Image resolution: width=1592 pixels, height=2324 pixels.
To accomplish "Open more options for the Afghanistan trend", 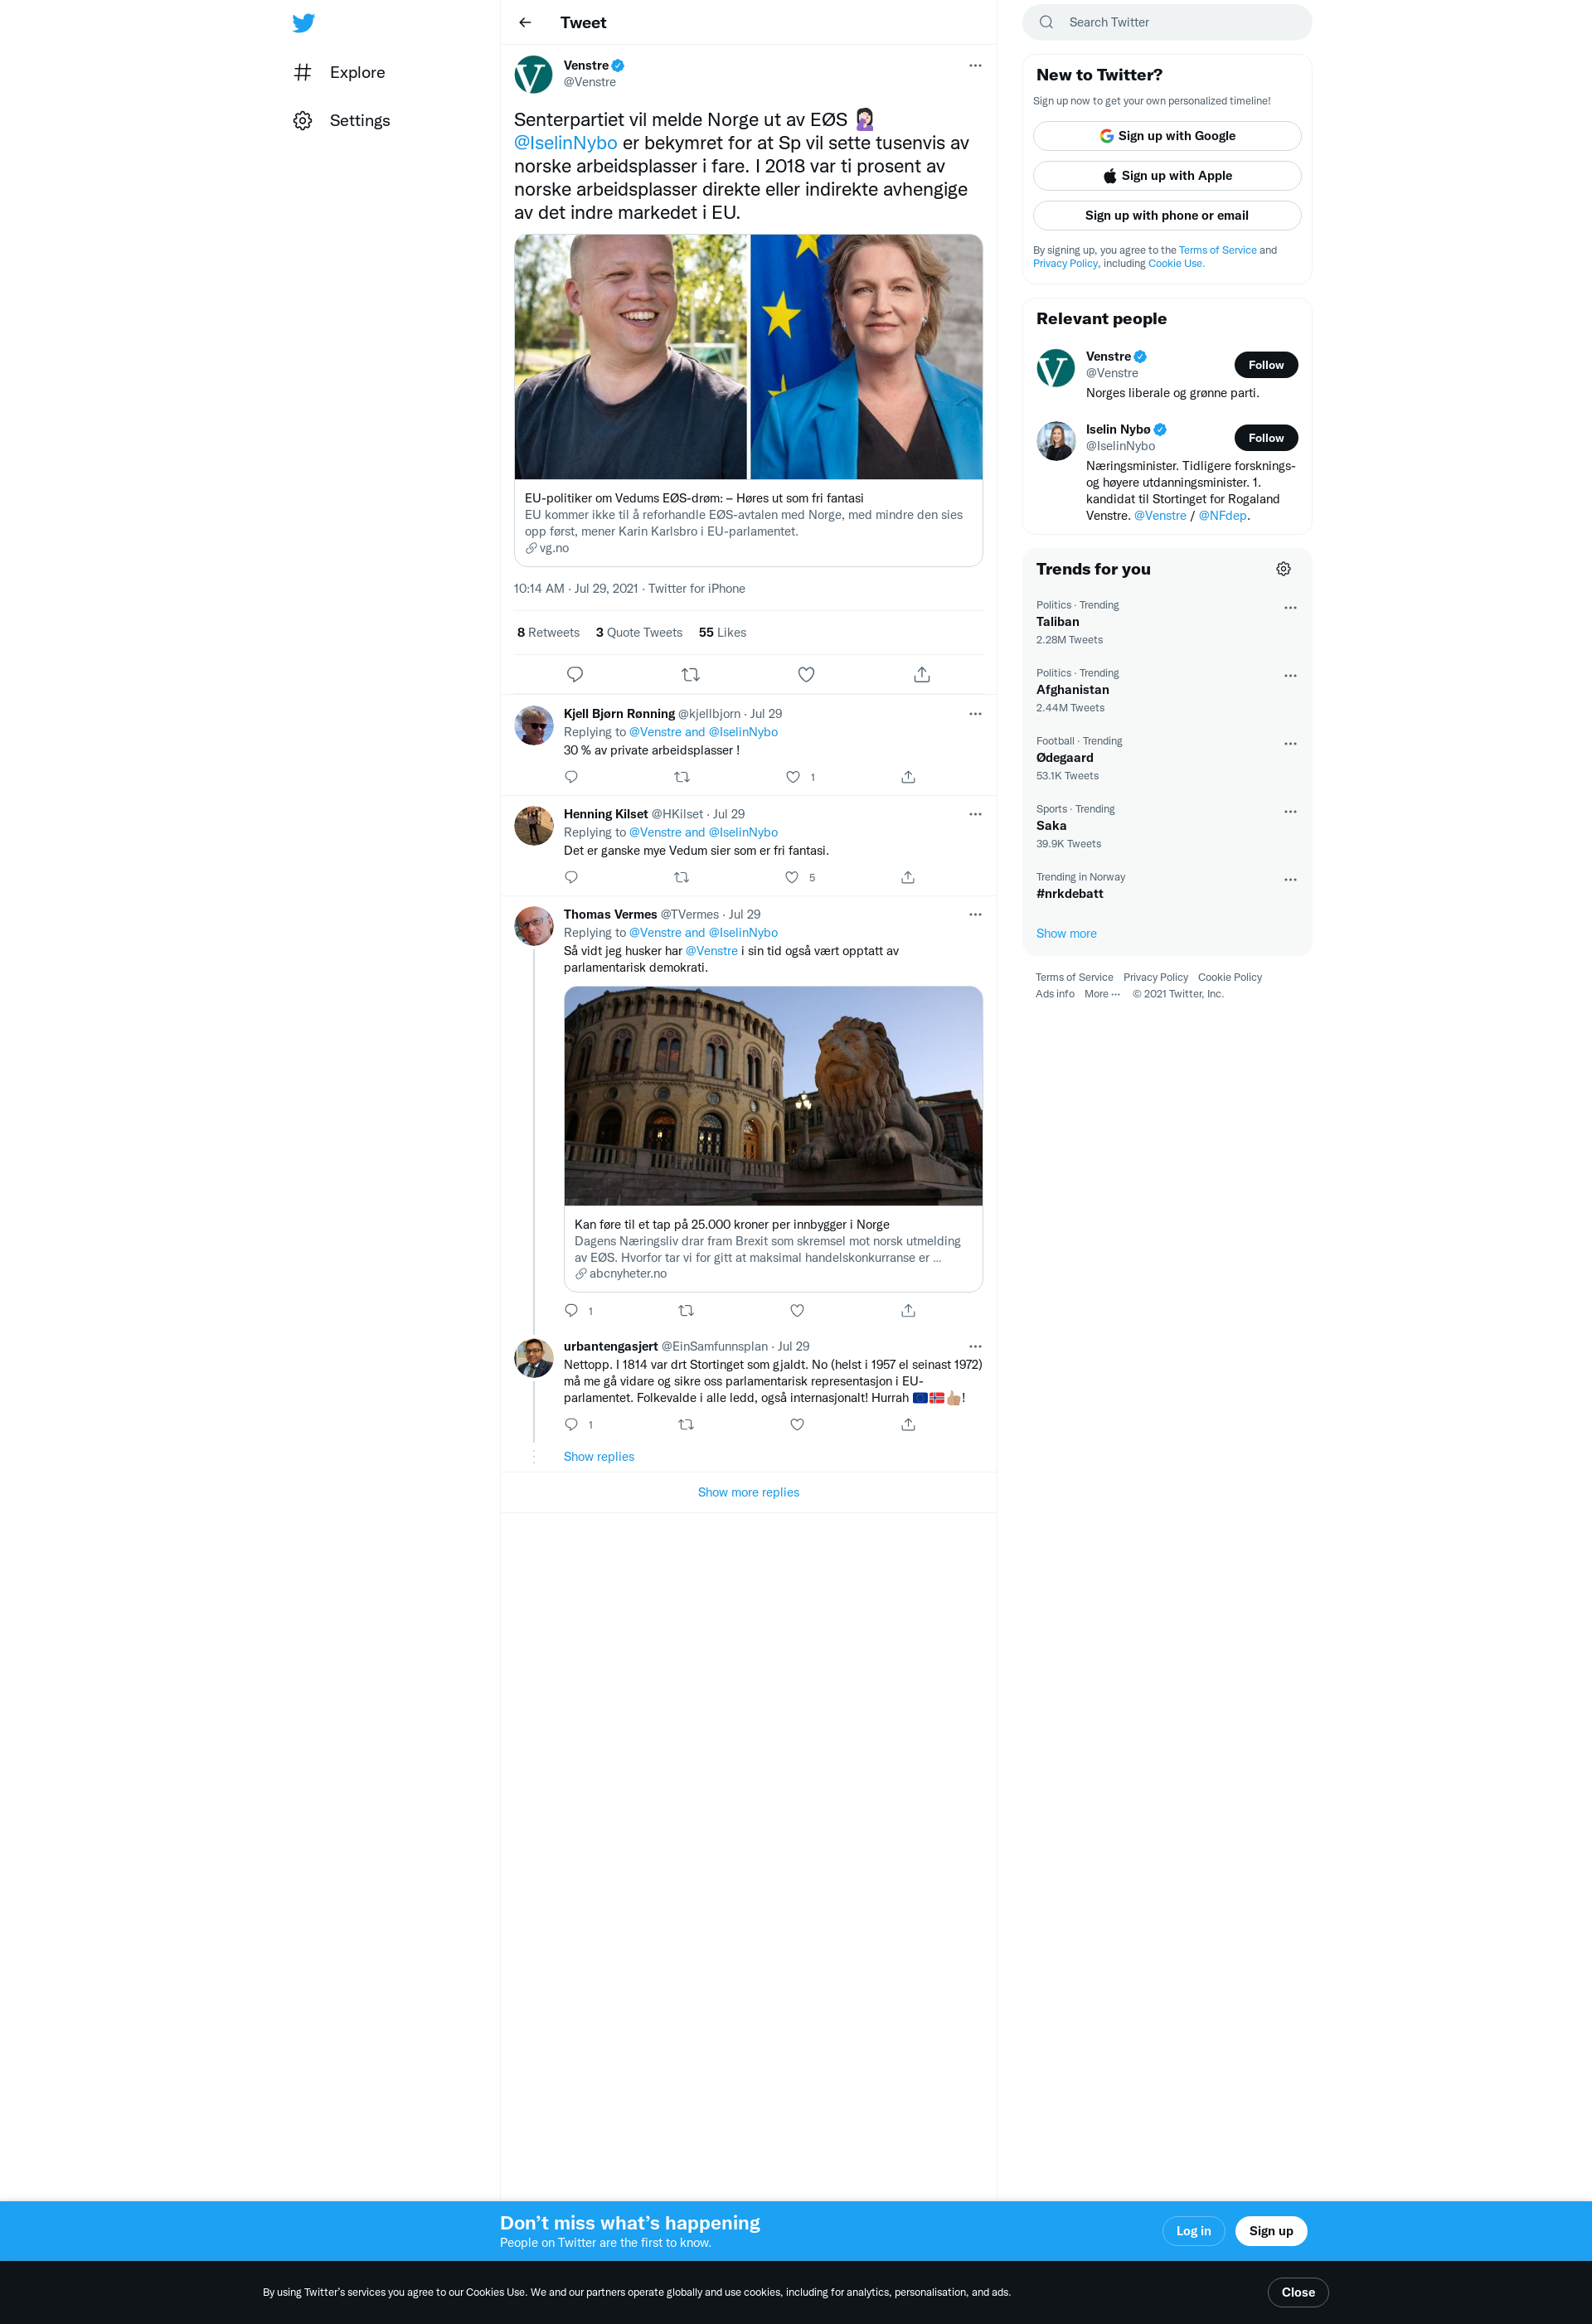I will 1290,676.
